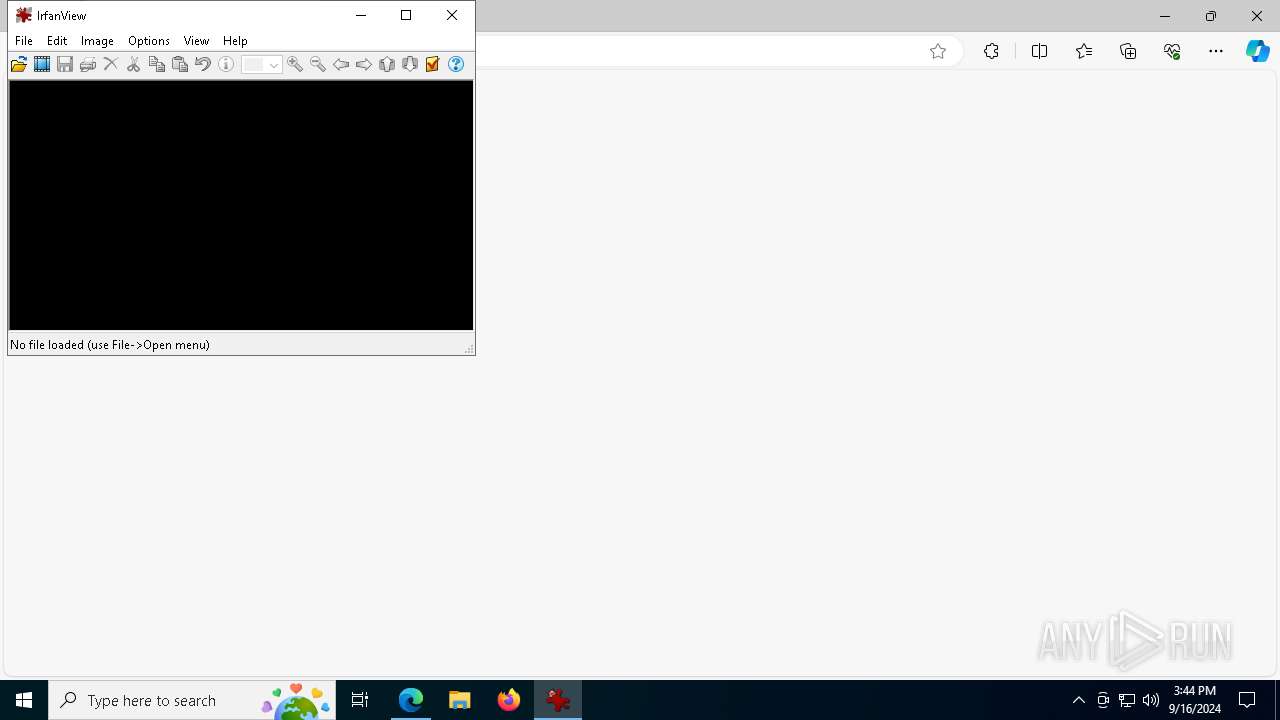Open Favorites list icon in Edge
Screen dimensions: 1280x720
pyautogui.click(x=1084, y=51)
